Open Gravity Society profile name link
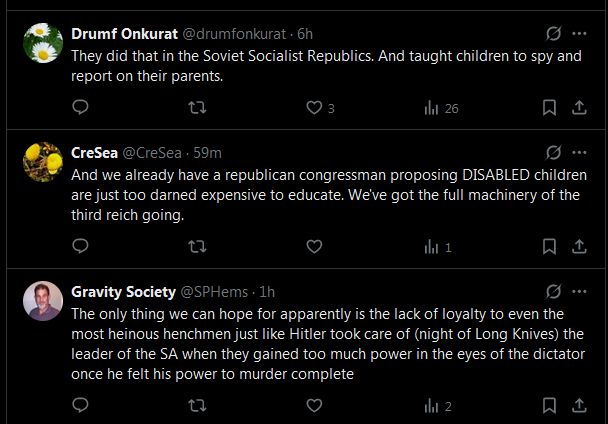This screenshot has width=608, height=424. coord(121,291)
